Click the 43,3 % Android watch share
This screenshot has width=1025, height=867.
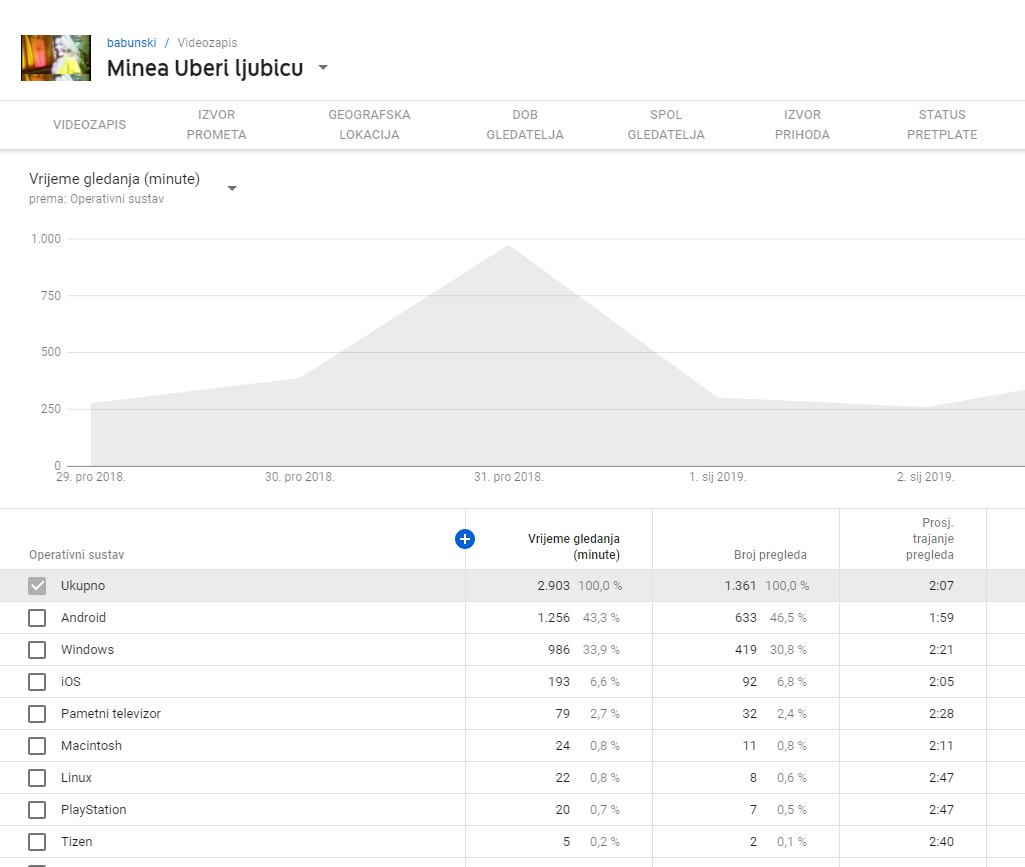[x=601, y=617]
